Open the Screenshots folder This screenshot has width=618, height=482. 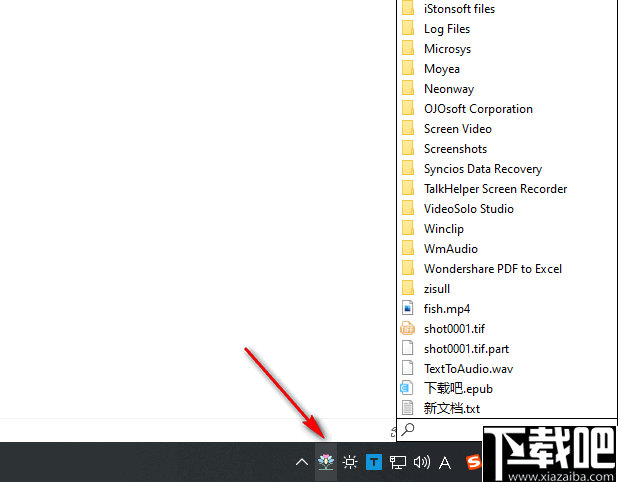455,149
